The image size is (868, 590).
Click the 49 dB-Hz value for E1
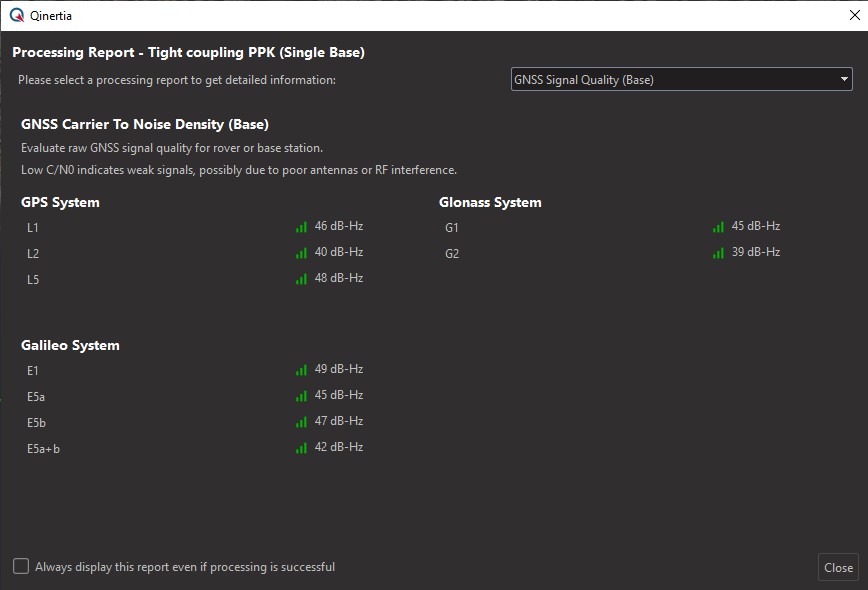coord(338,369)
